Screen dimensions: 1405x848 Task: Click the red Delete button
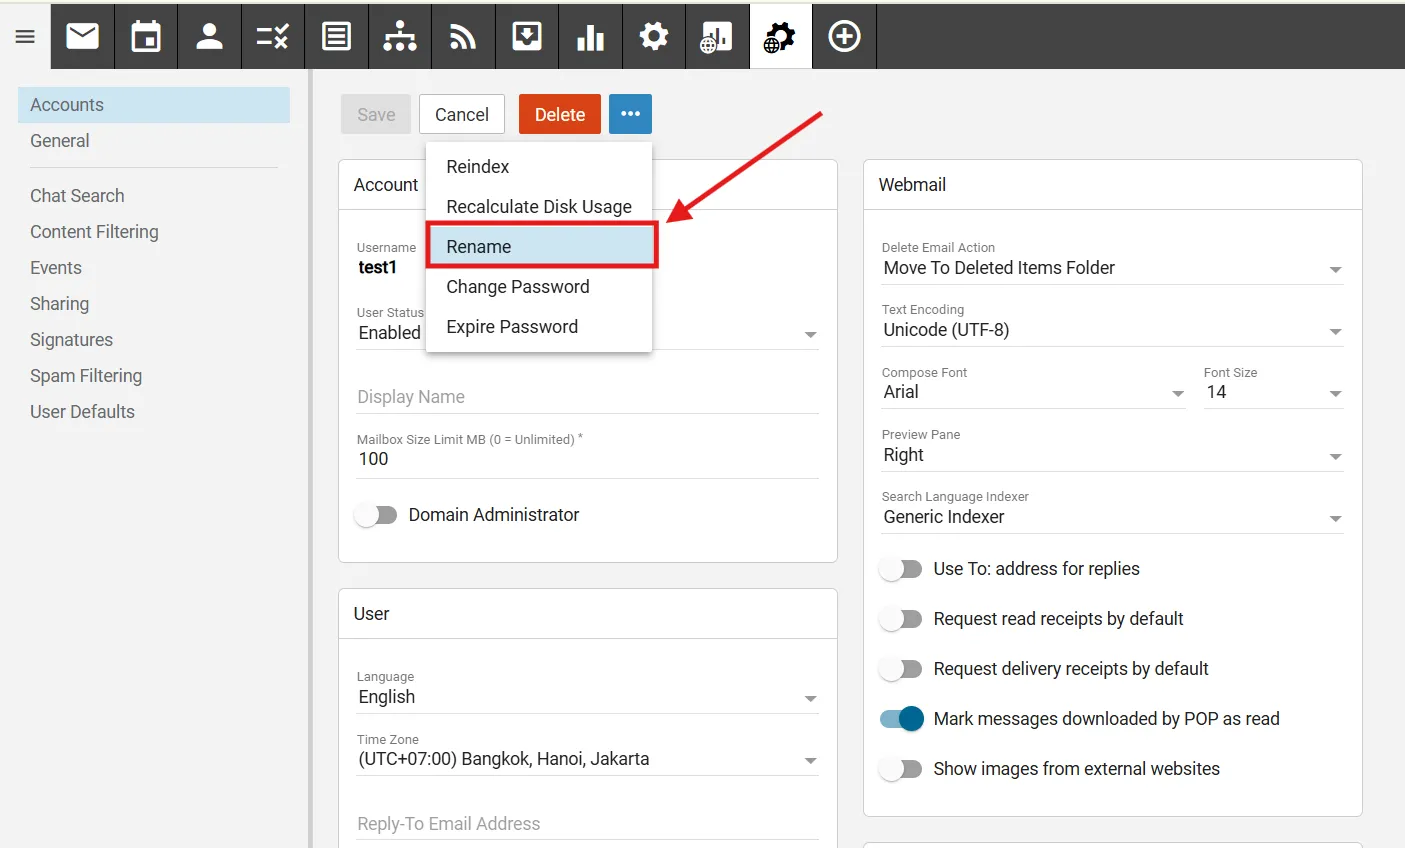tap(559, 115)
